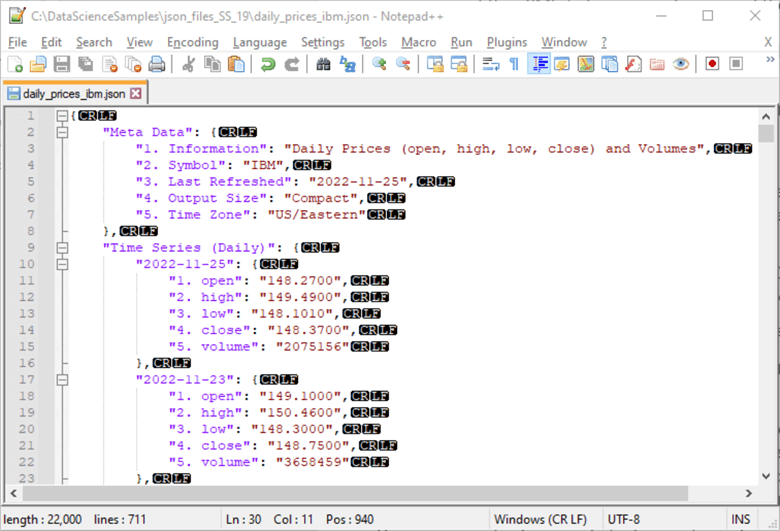
Task: Select the daily_prices_ibm.json tab
Action: 74,94
